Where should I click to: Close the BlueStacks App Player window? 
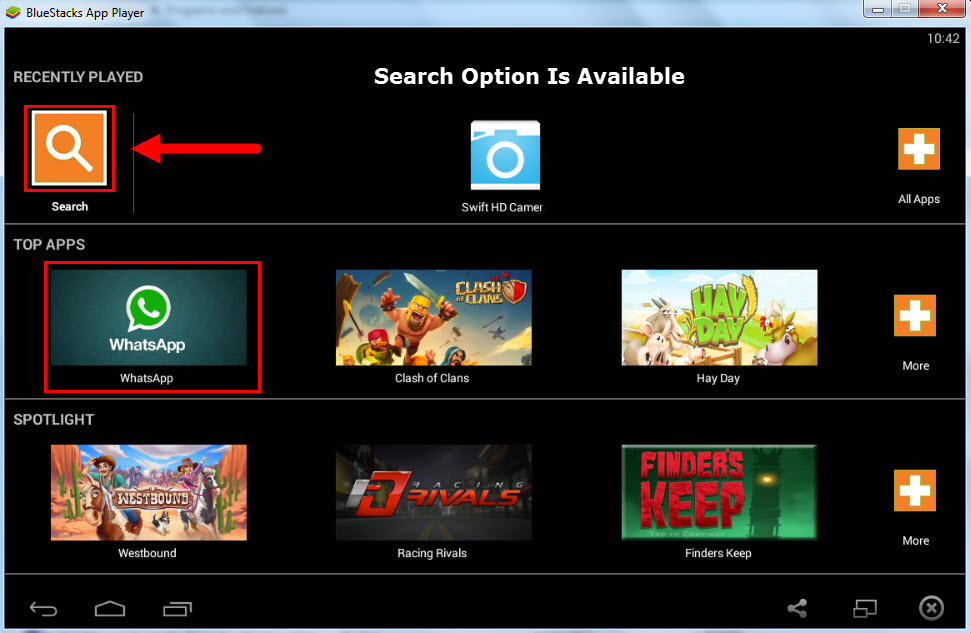coord(943,9)
